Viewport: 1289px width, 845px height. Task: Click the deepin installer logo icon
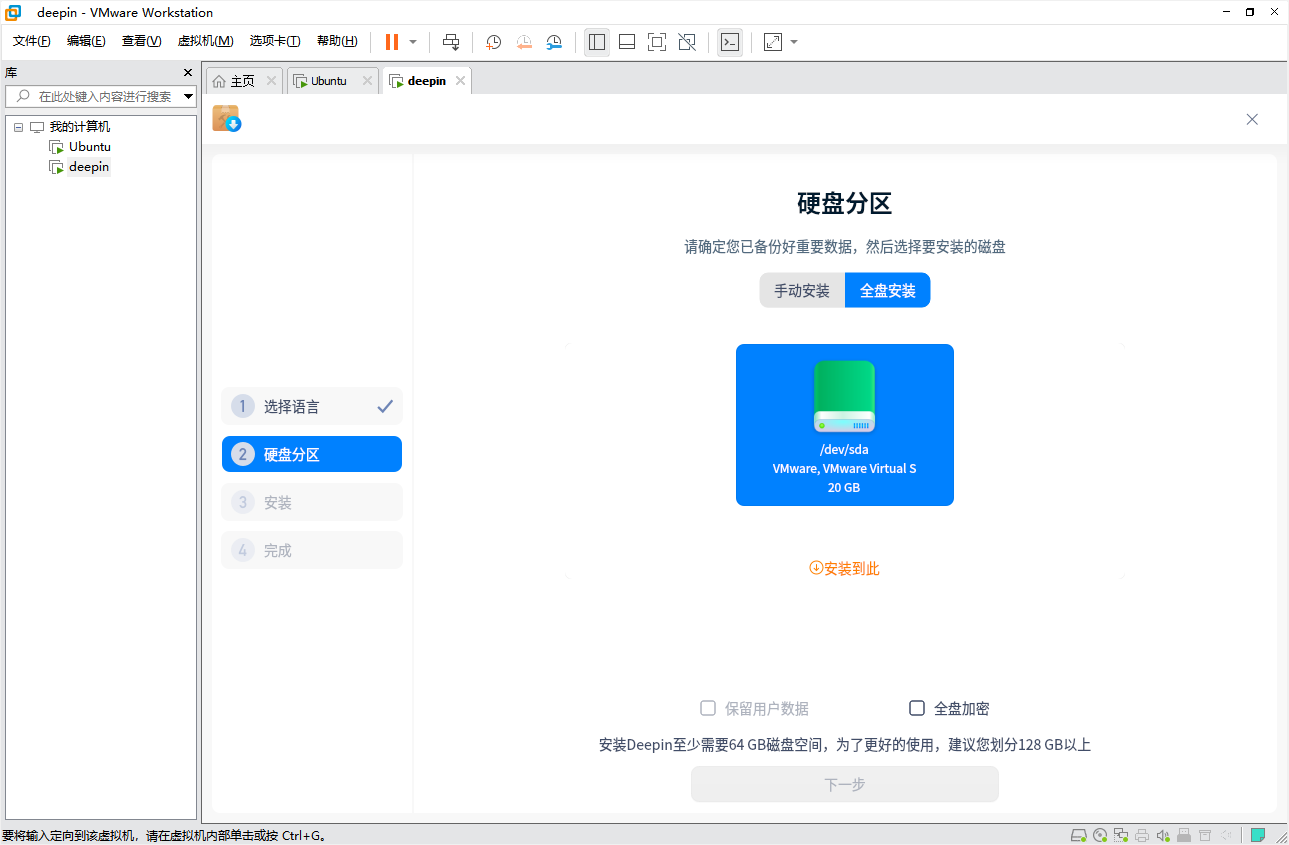click(227, 118)
